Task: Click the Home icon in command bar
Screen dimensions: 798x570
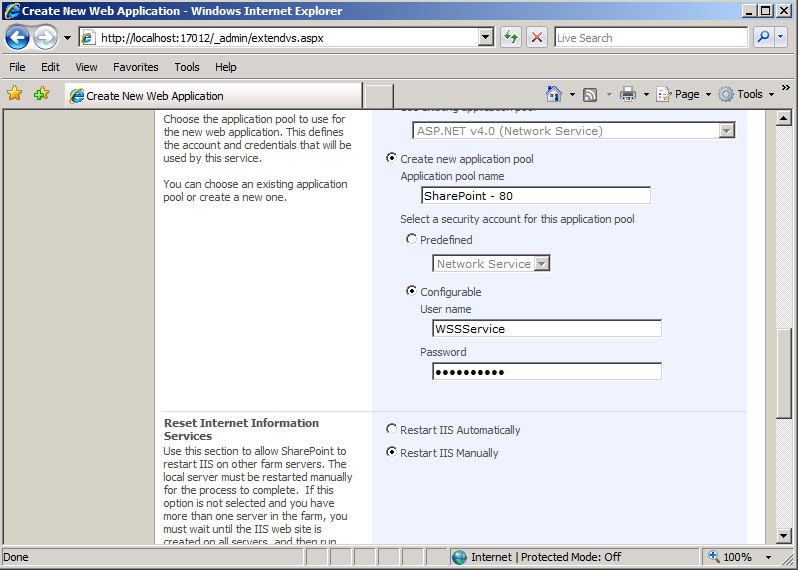Action: (554, 94)
